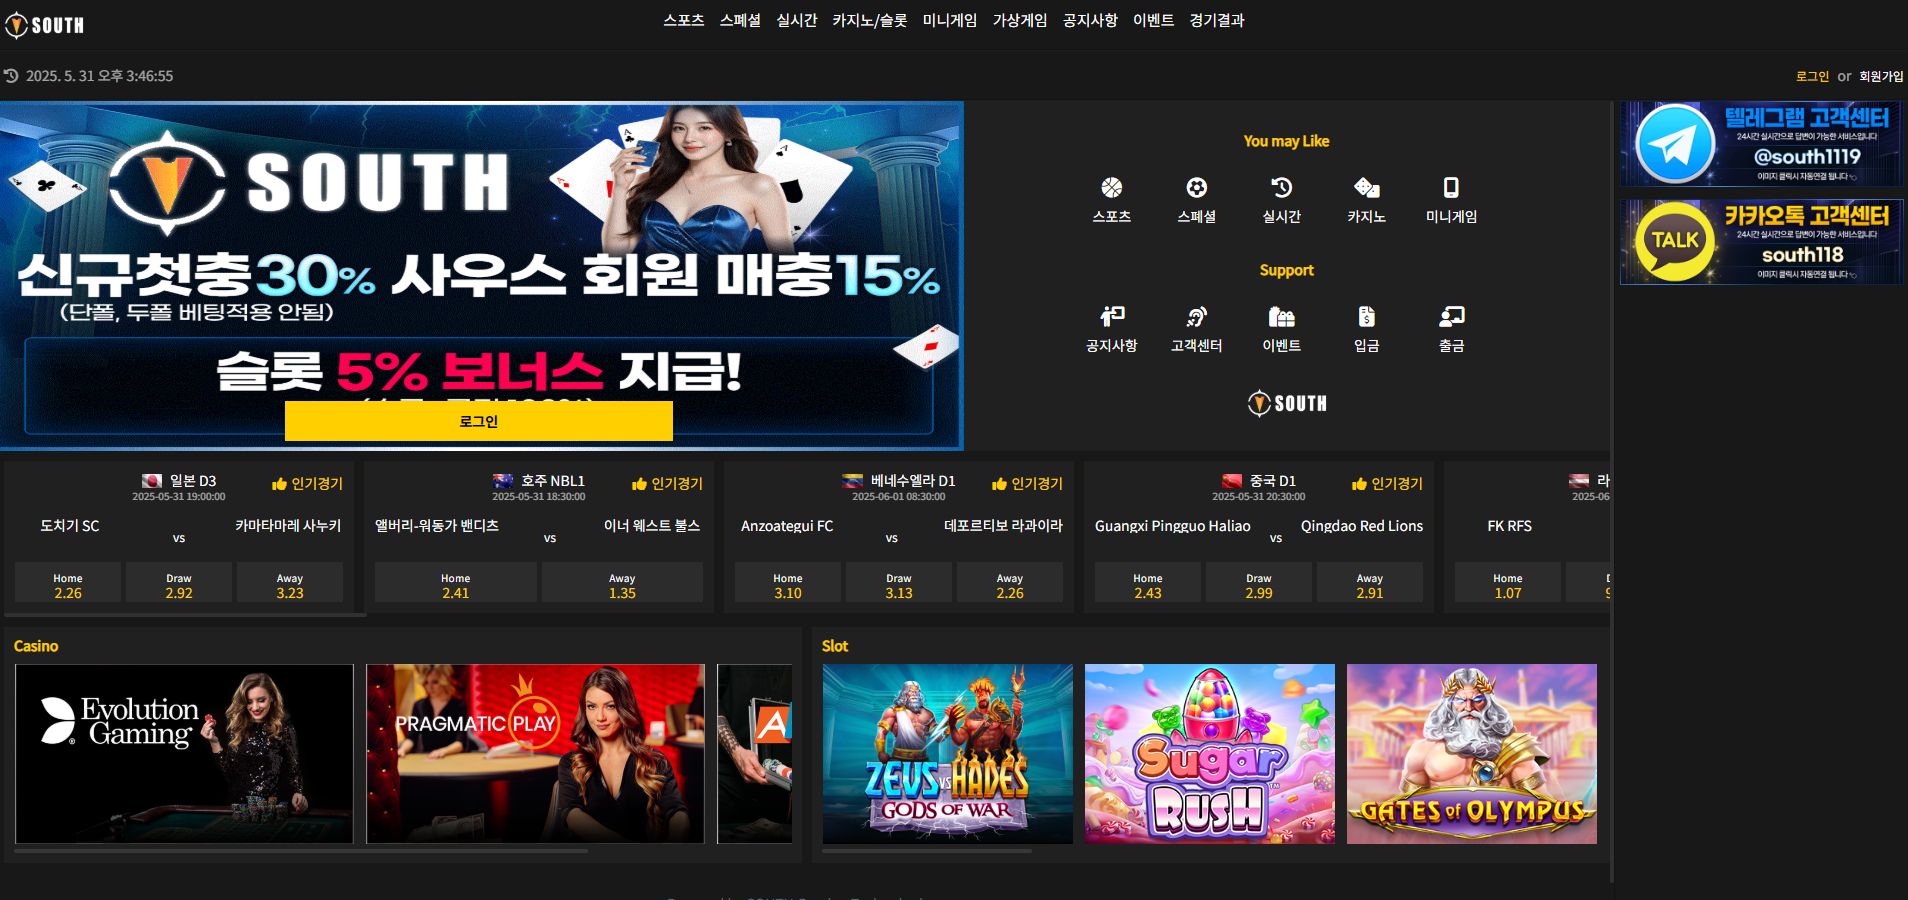Click the Japan flag on 일본 D3

click(152, 481)
